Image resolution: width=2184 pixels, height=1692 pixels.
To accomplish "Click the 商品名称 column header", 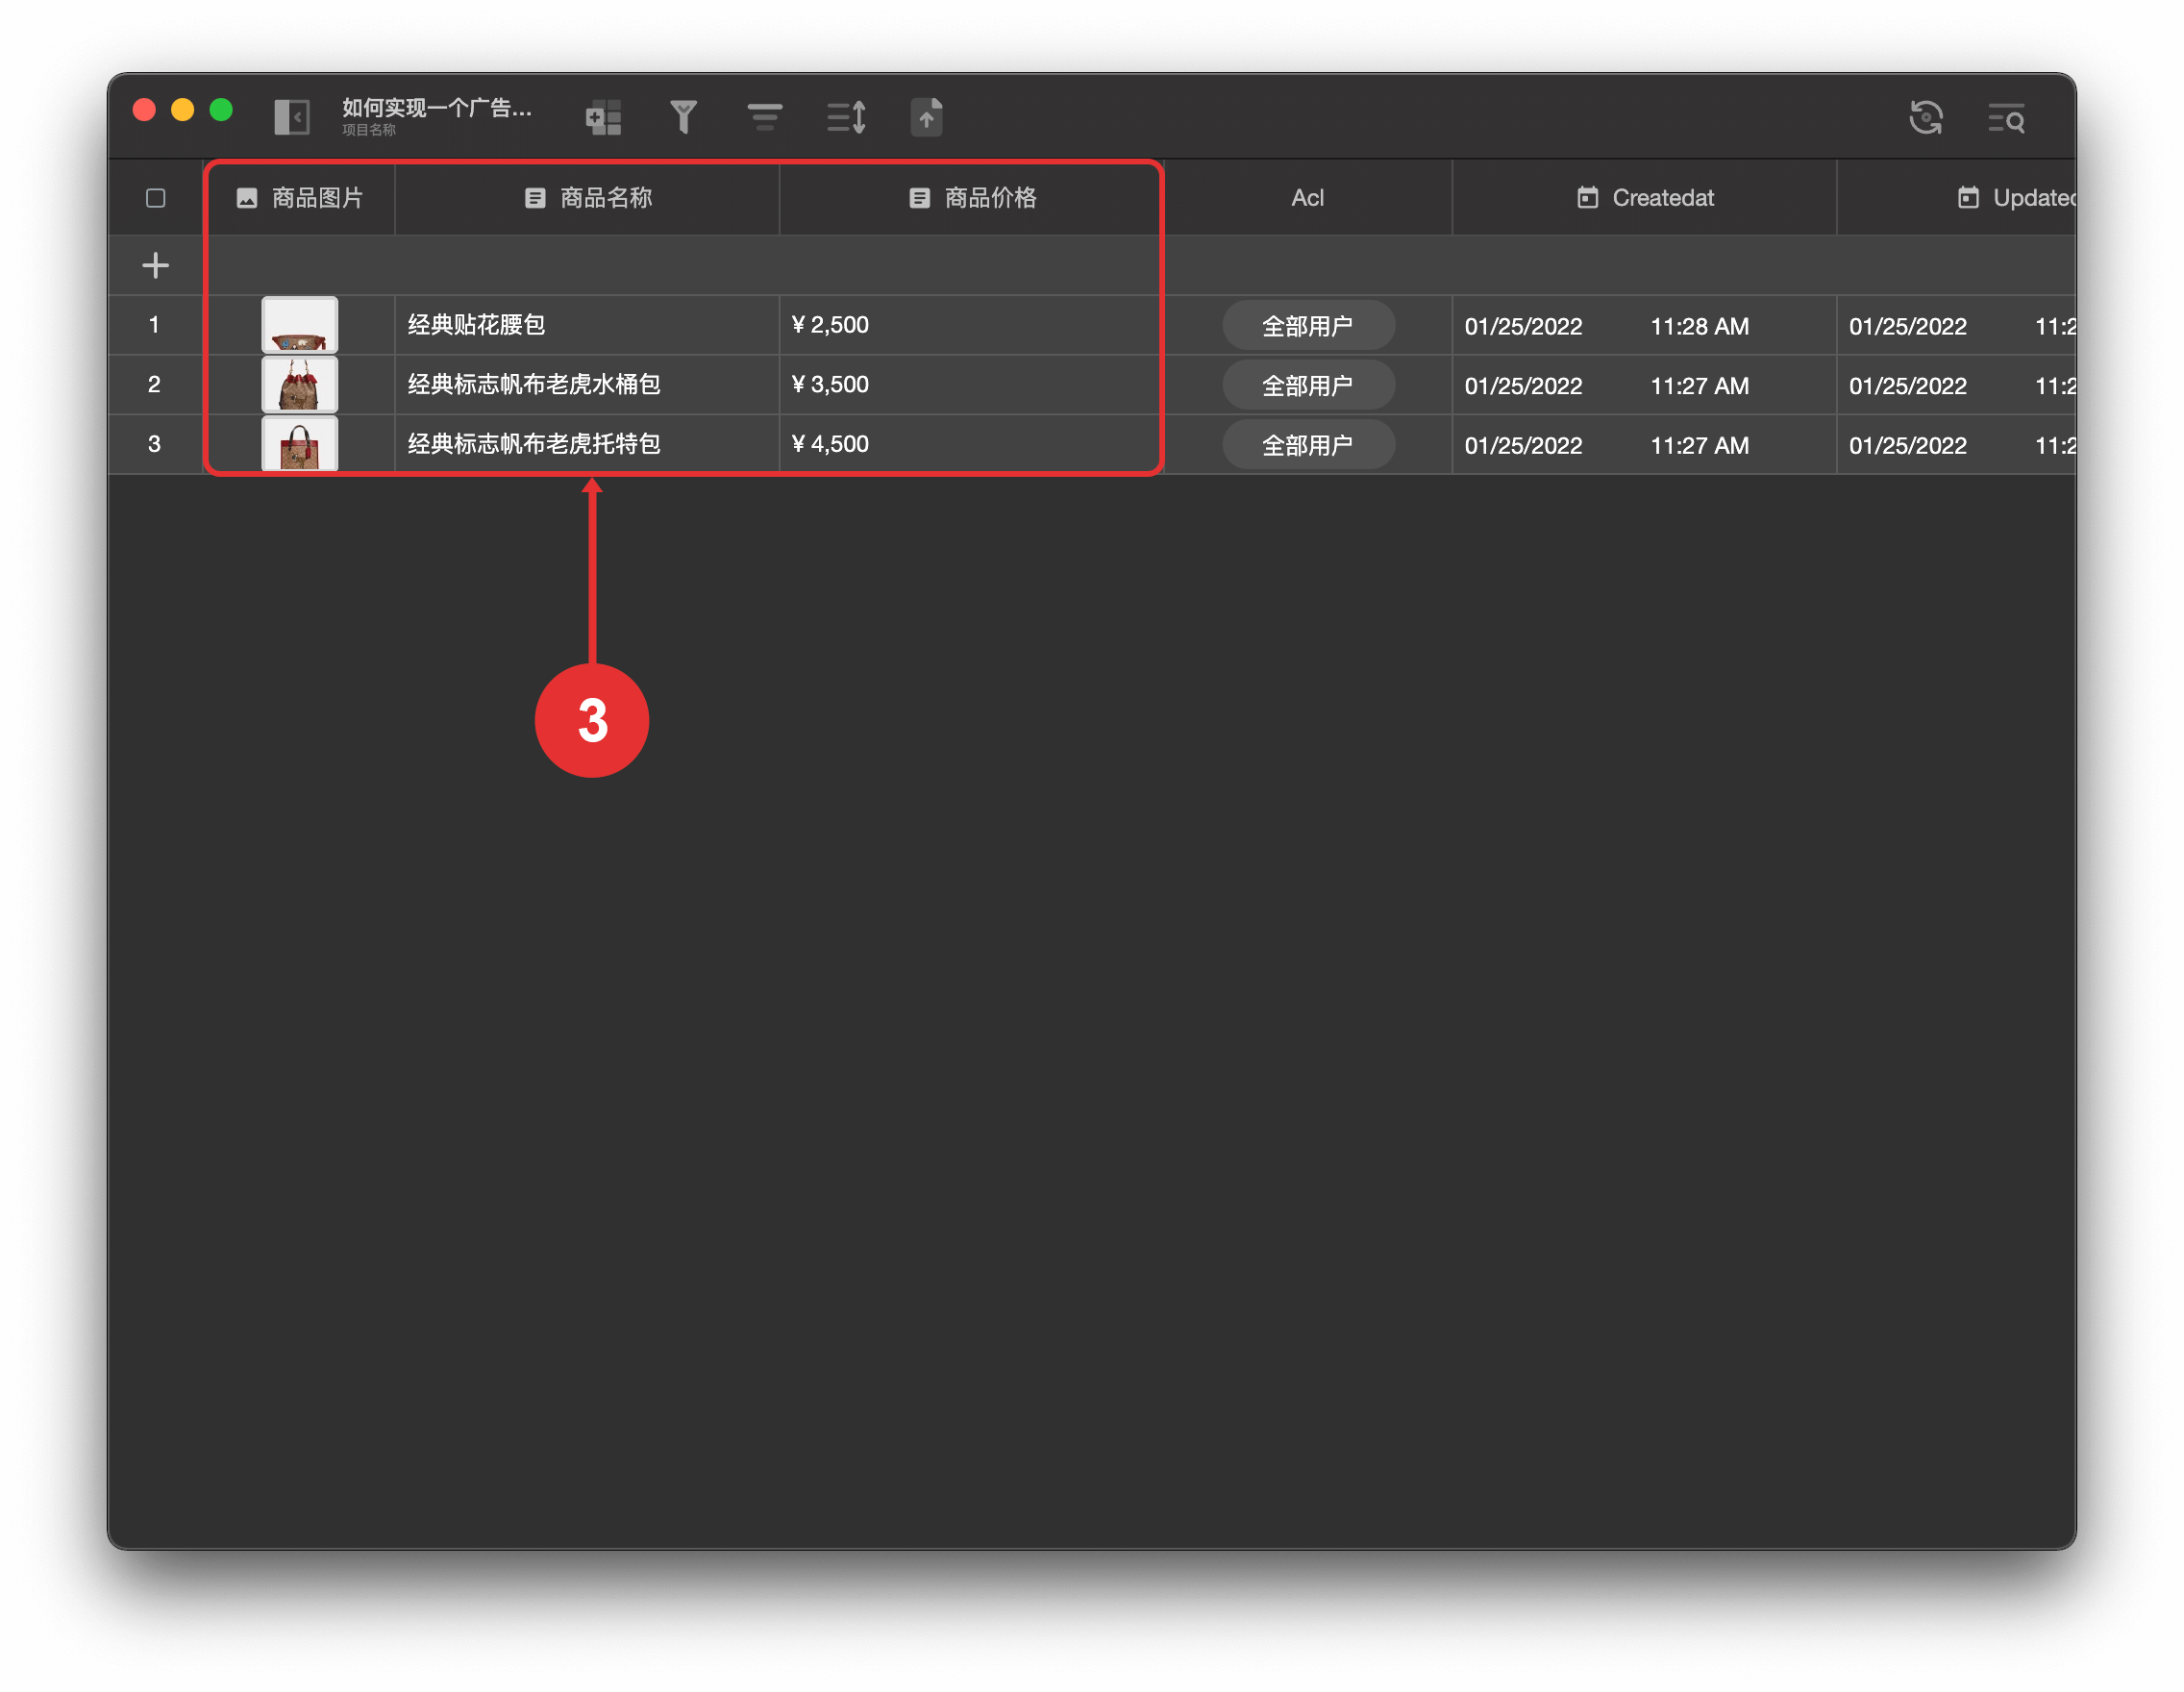I will pos(588,198).
